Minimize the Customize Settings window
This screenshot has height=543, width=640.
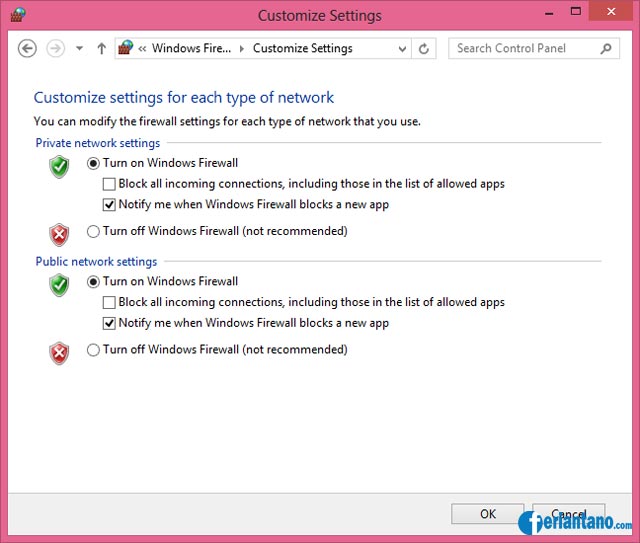[549, 13]
